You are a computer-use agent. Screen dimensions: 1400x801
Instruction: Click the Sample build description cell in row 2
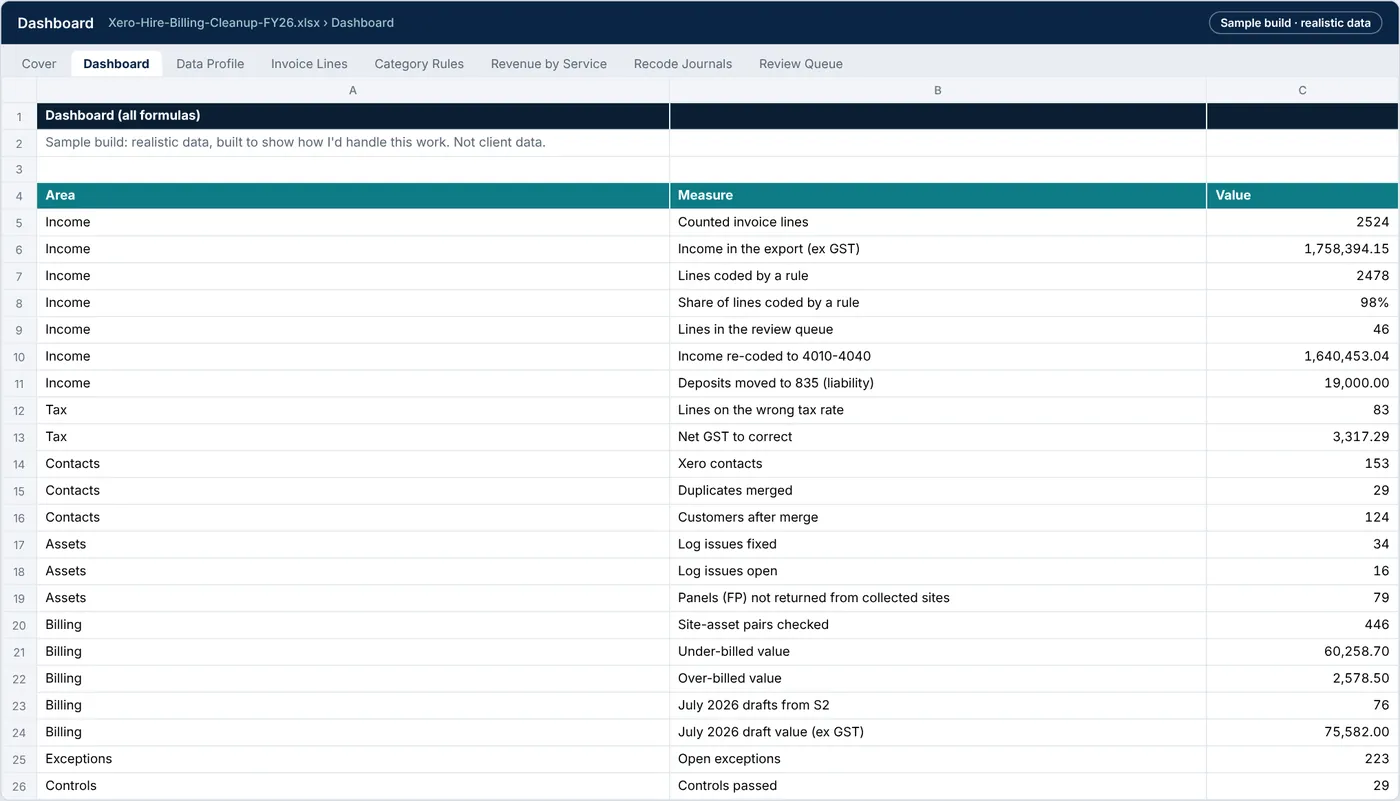click(353, 142)
